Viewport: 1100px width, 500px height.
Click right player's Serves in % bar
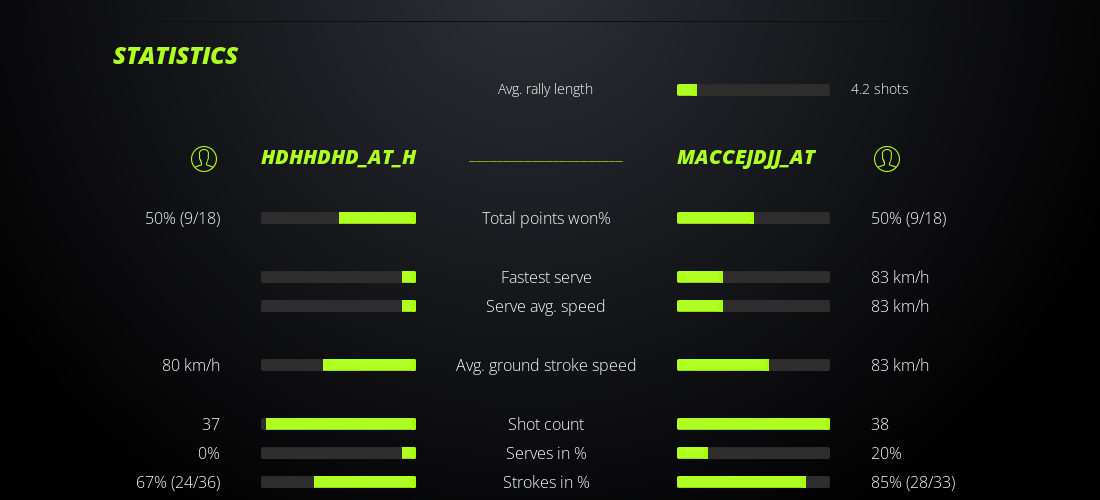[753, 453]
